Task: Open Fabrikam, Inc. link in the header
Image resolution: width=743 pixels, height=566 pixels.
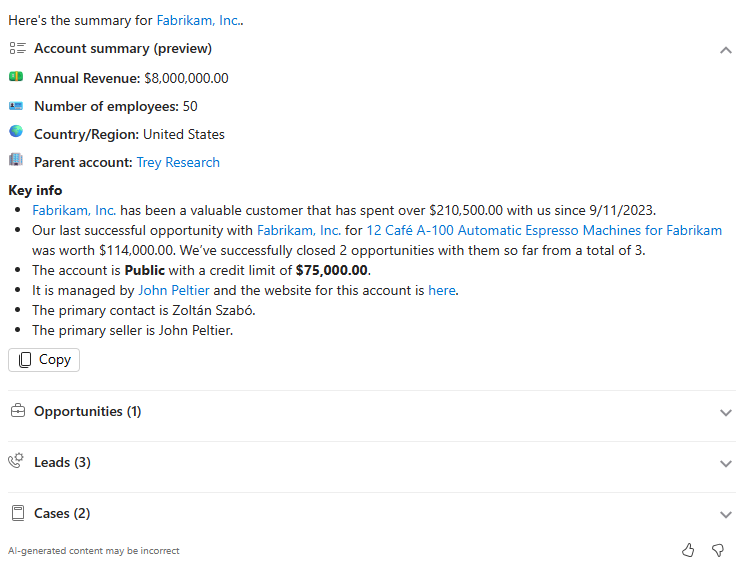Action: click(197, 20)
